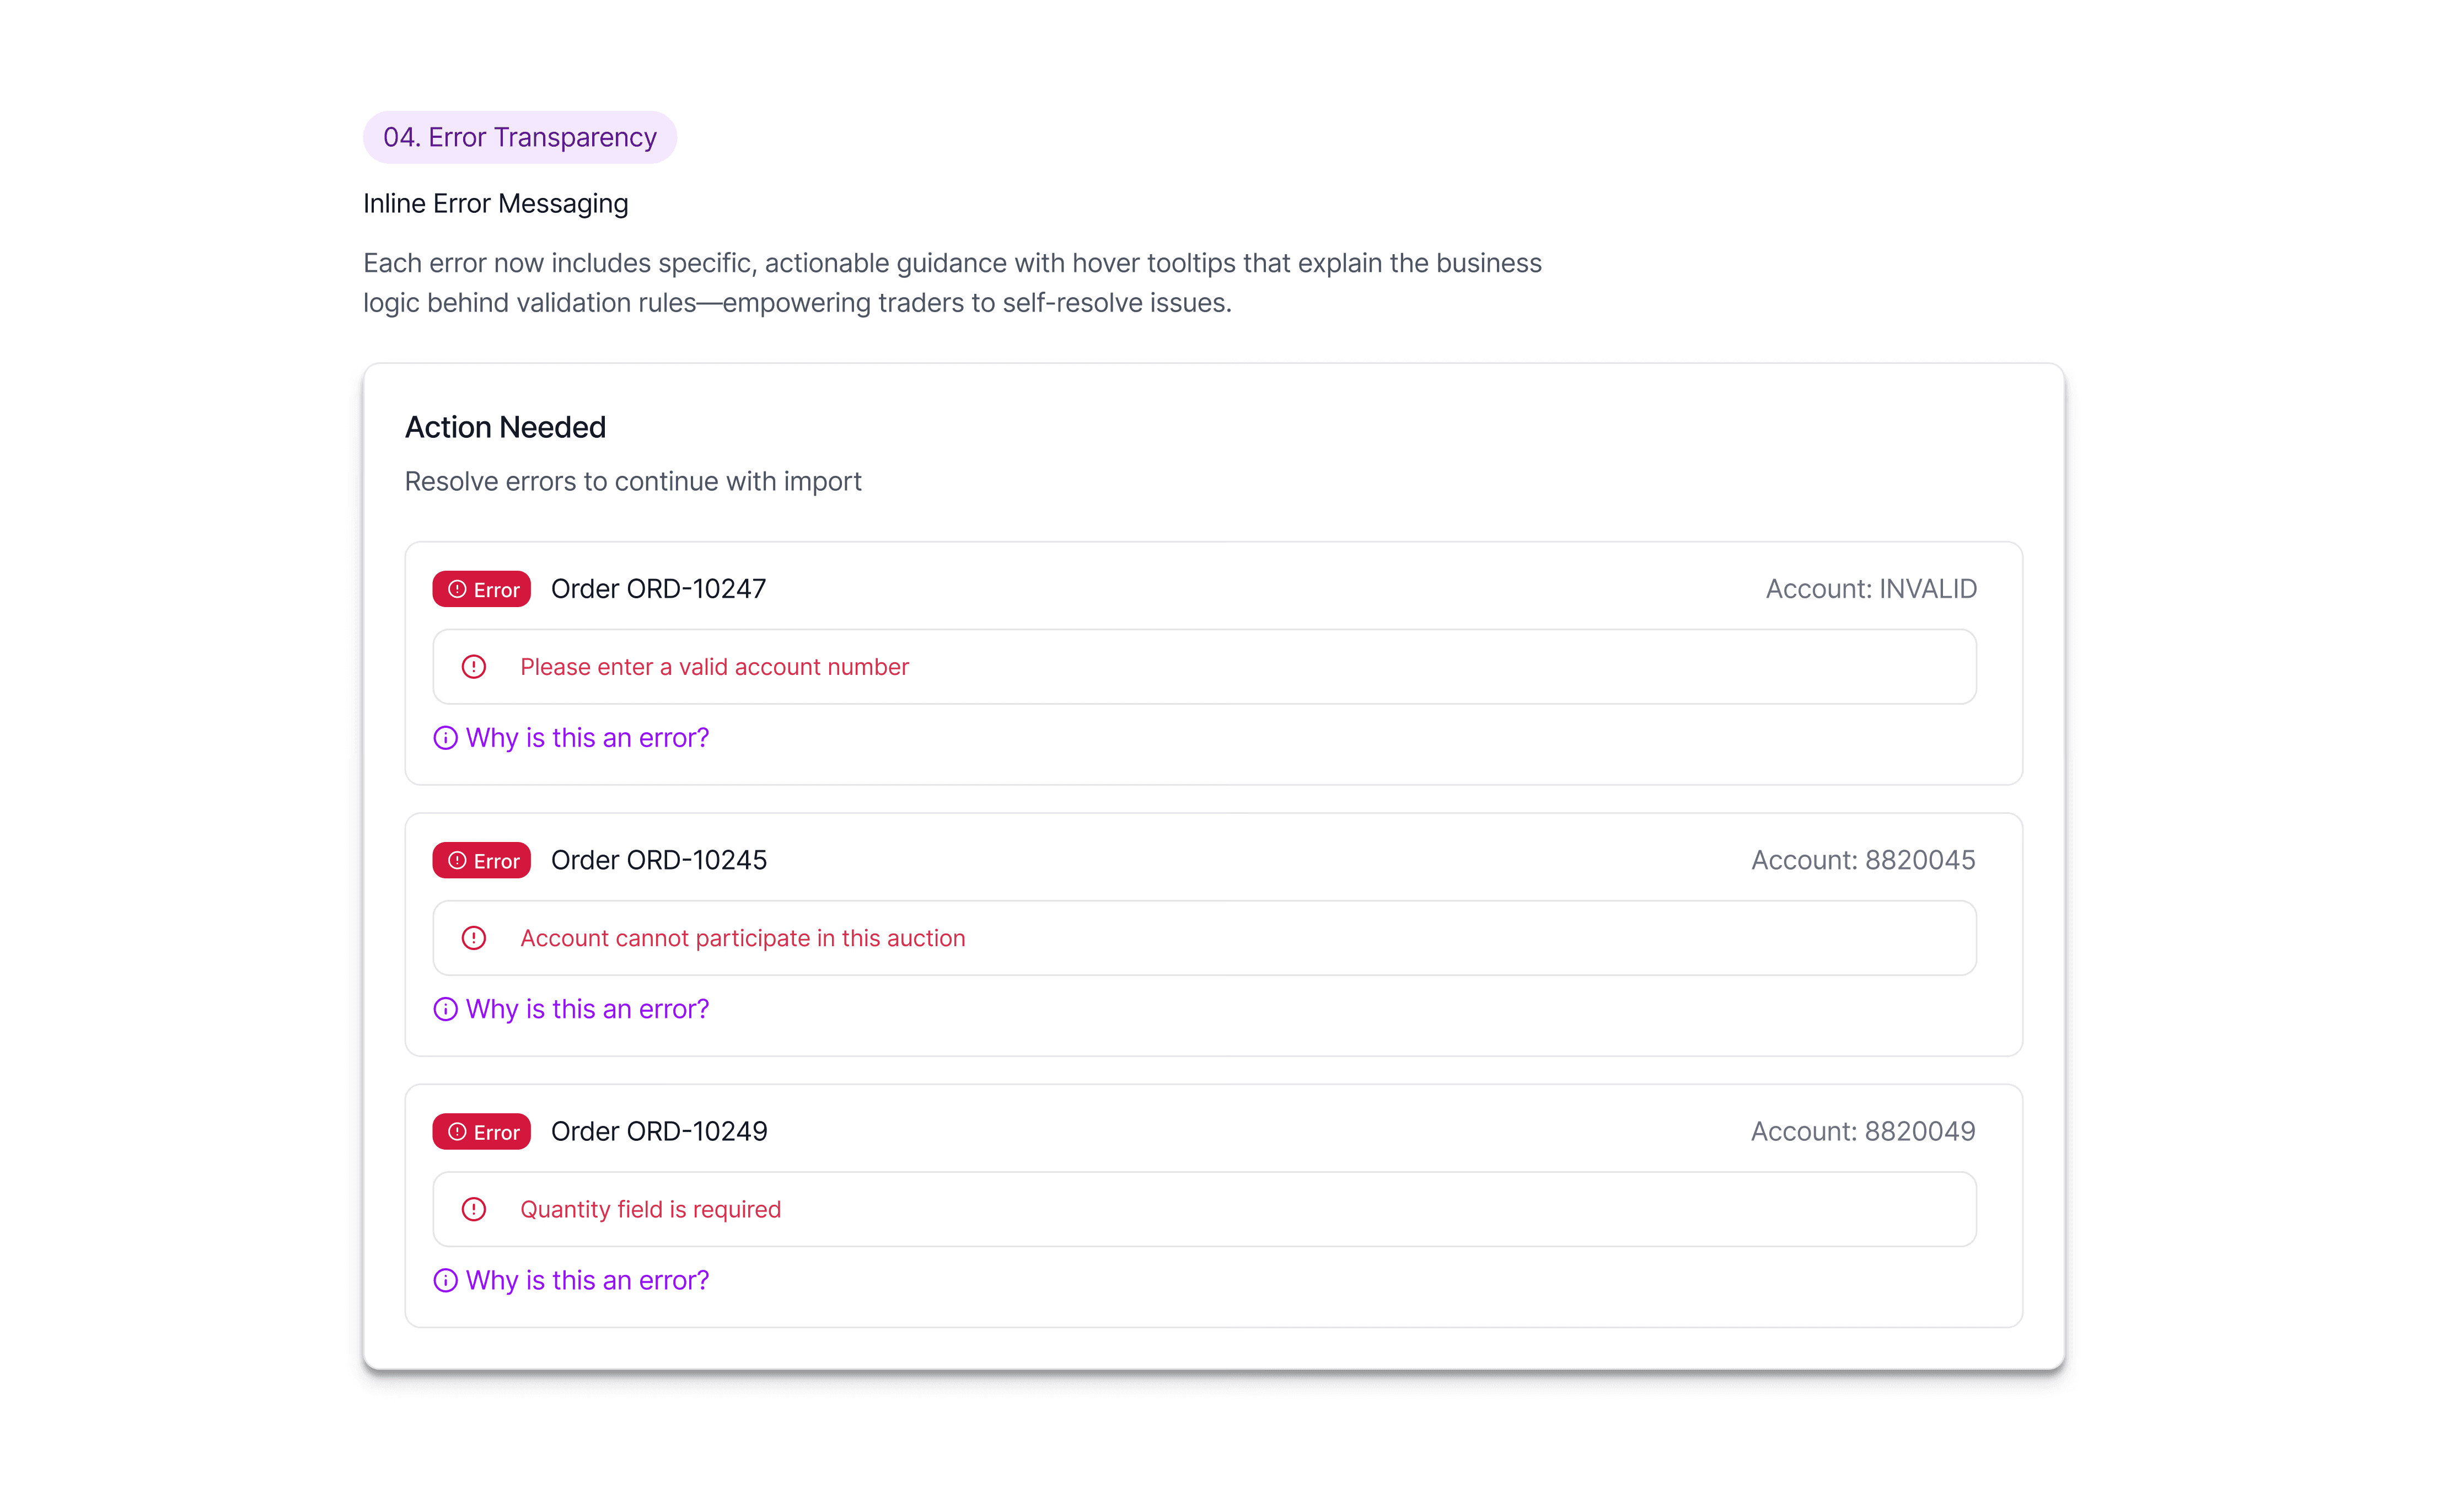Viewport: 2464px width, 1502px height.
Task: Click 'Please enter a valid account number' message
Action: 714,667
